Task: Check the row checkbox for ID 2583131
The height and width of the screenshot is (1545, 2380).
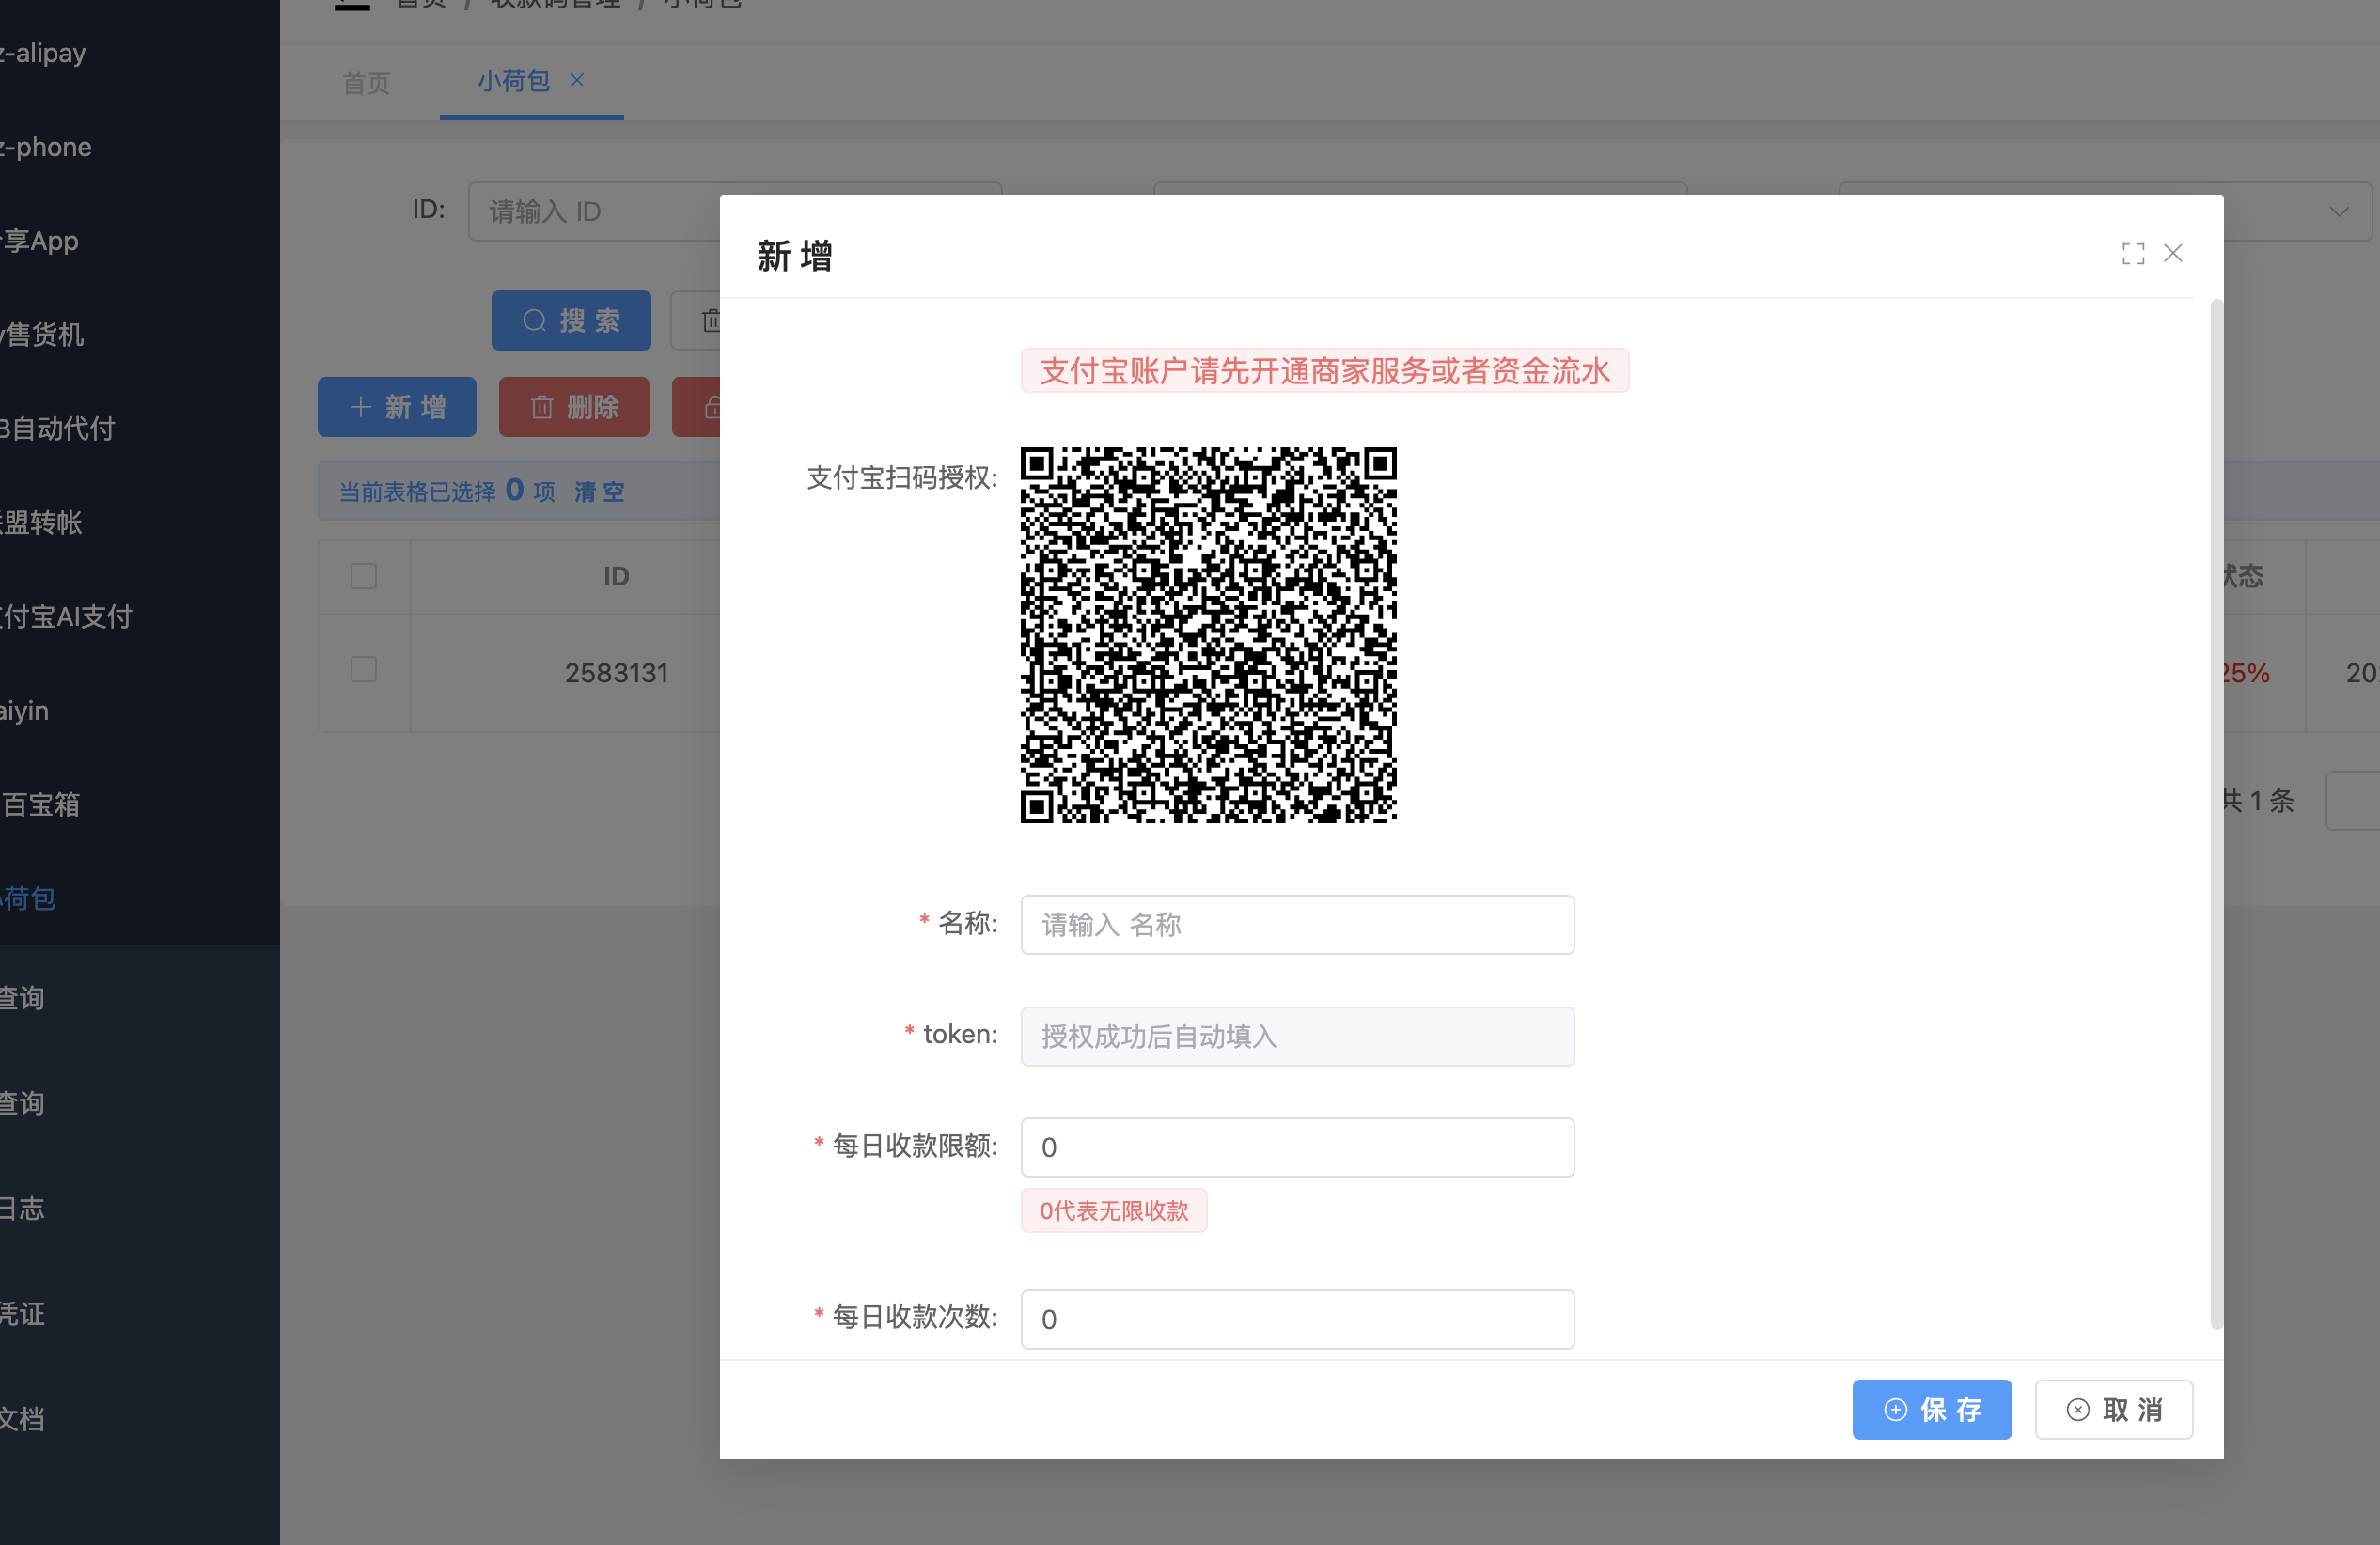Action: pos(364,670)
